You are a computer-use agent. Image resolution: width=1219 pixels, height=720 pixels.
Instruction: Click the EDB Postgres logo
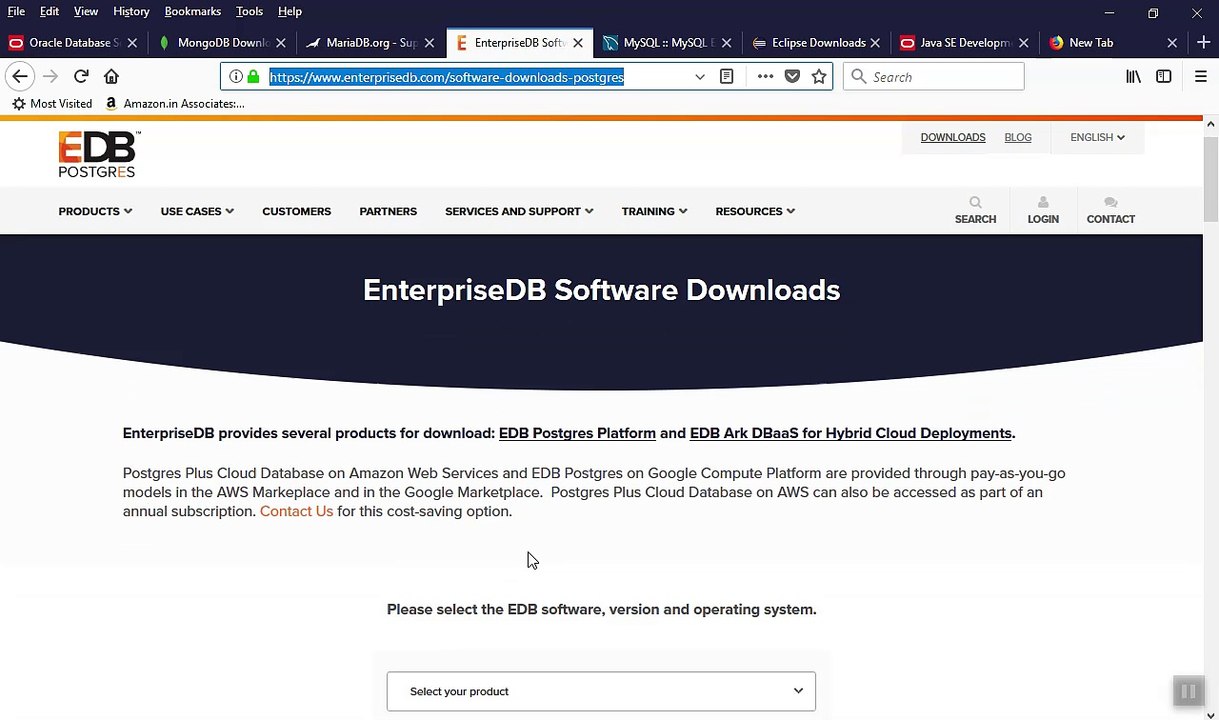[98, 155]
